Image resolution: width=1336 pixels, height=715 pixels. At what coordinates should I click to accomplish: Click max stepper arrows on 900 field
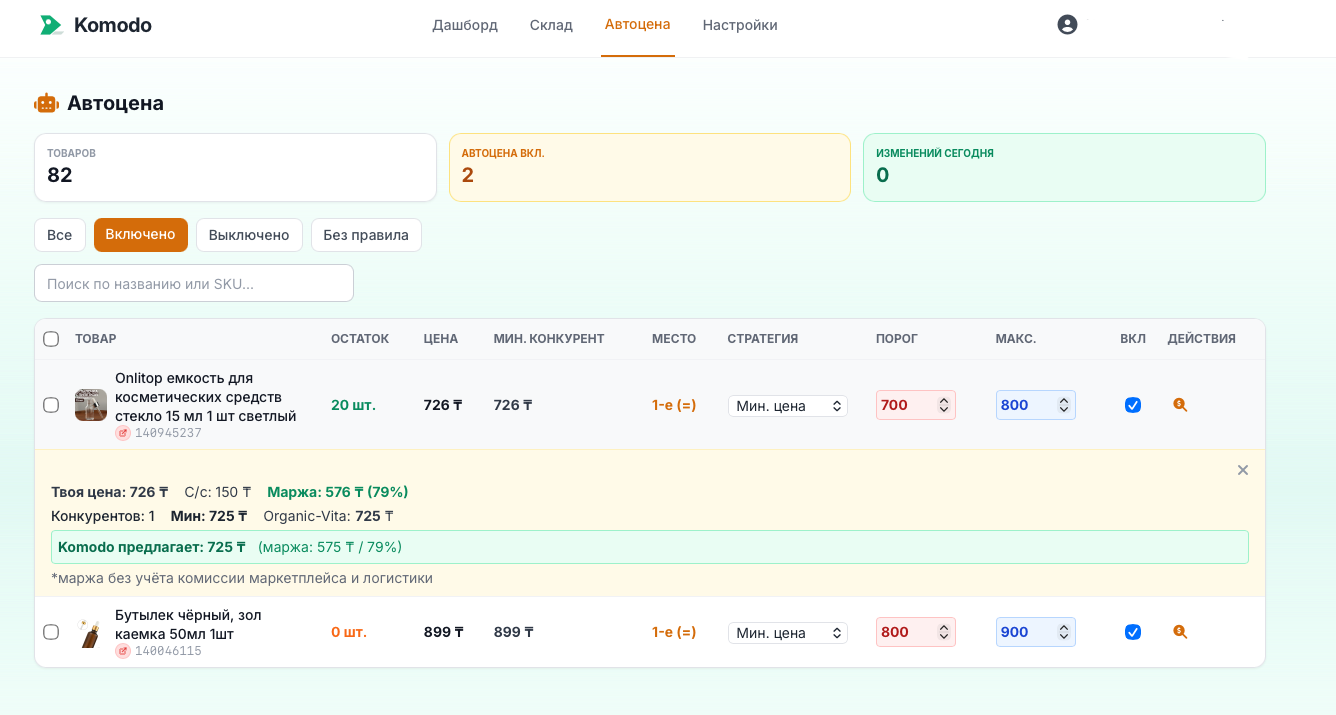1063,632
